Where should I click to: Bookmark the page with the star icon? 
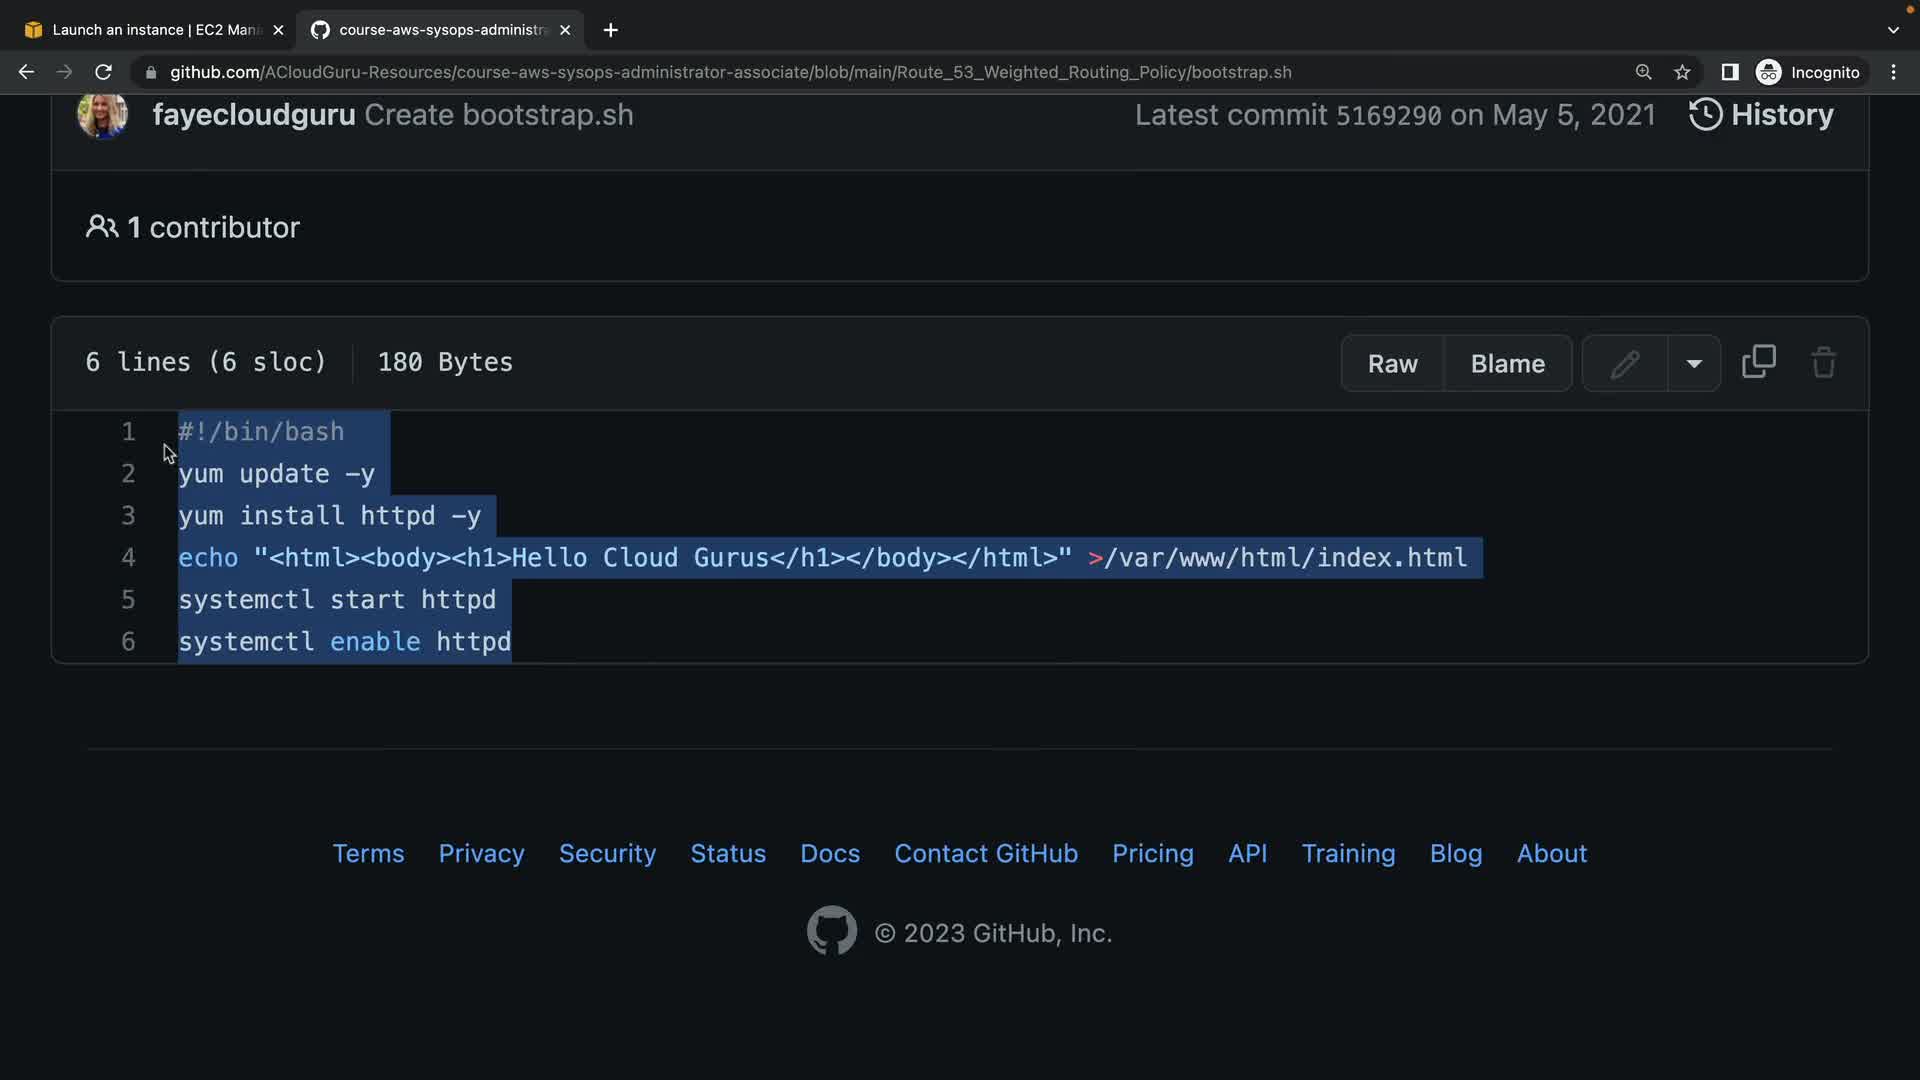click(x=1682, y=72)
